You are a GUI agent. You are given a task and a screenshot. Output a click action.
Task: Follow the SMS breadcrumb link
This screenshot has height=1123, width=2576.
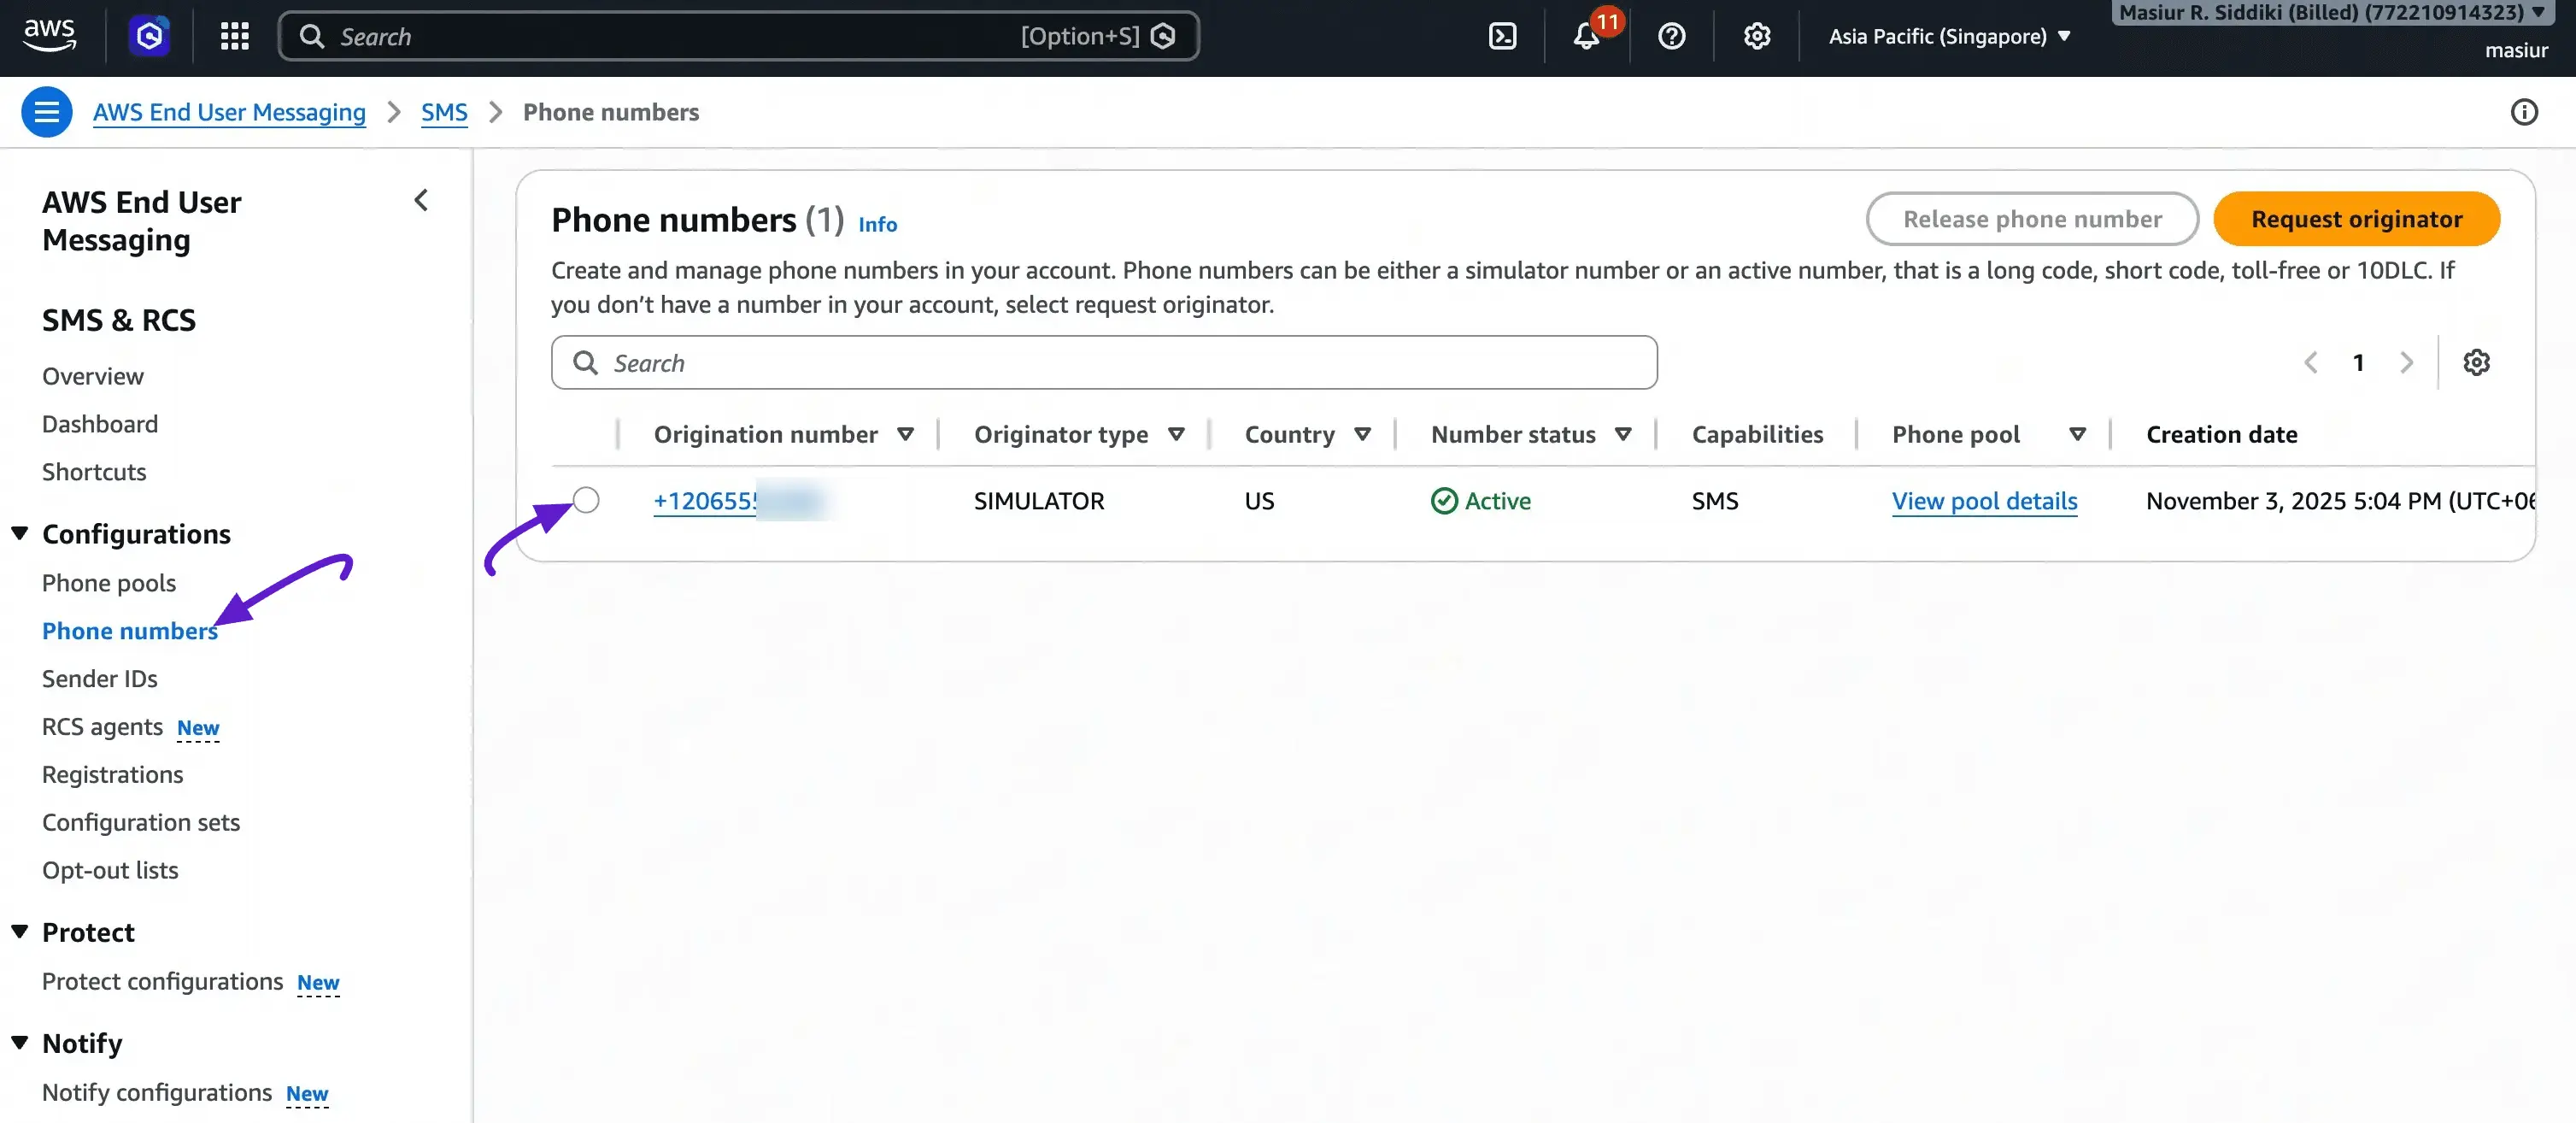click(444, 112)
